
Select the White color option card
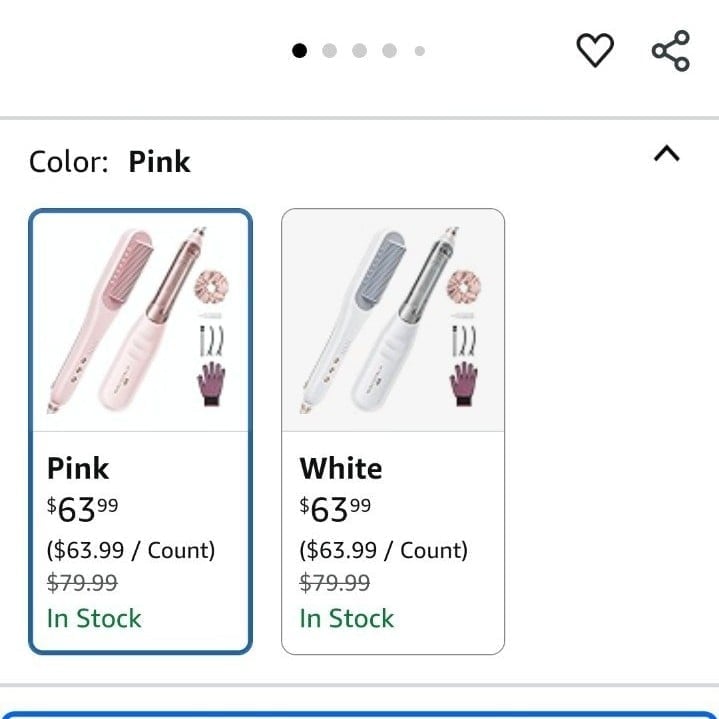(x=393, y=431)
